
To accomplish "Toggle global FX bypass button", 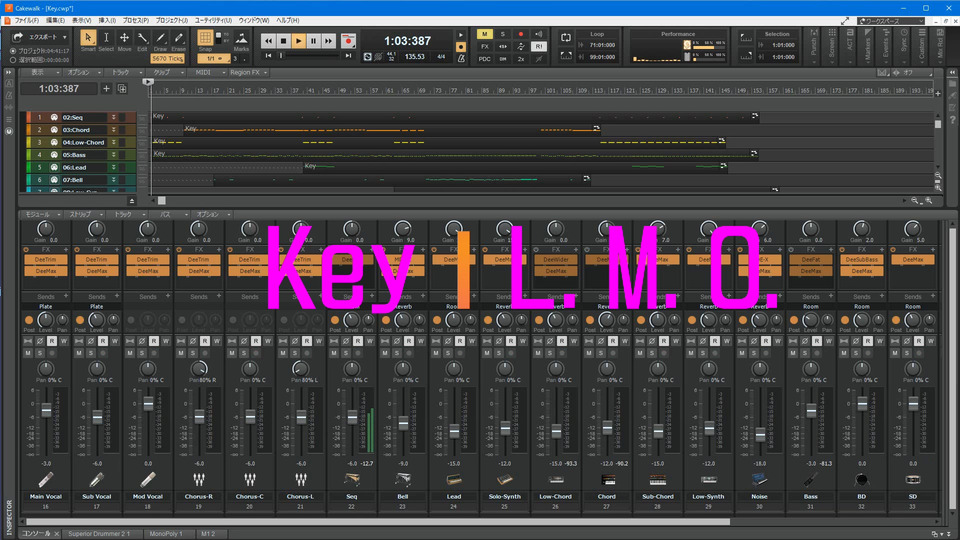I will (x=484, y=47).
